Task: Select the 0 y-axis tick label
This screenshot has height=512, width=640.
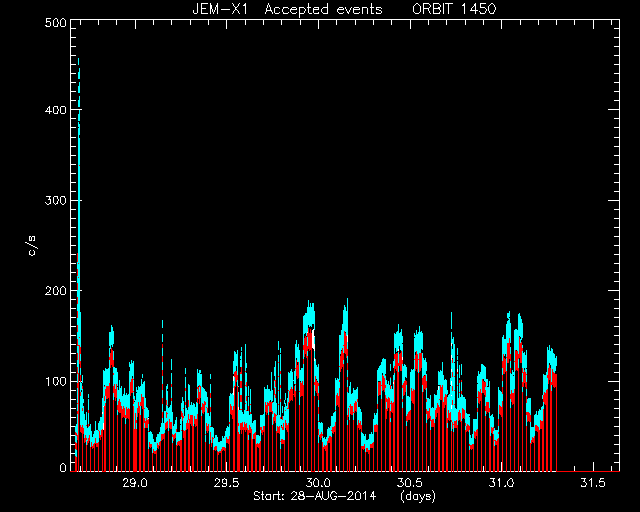Action: [63, 467]
